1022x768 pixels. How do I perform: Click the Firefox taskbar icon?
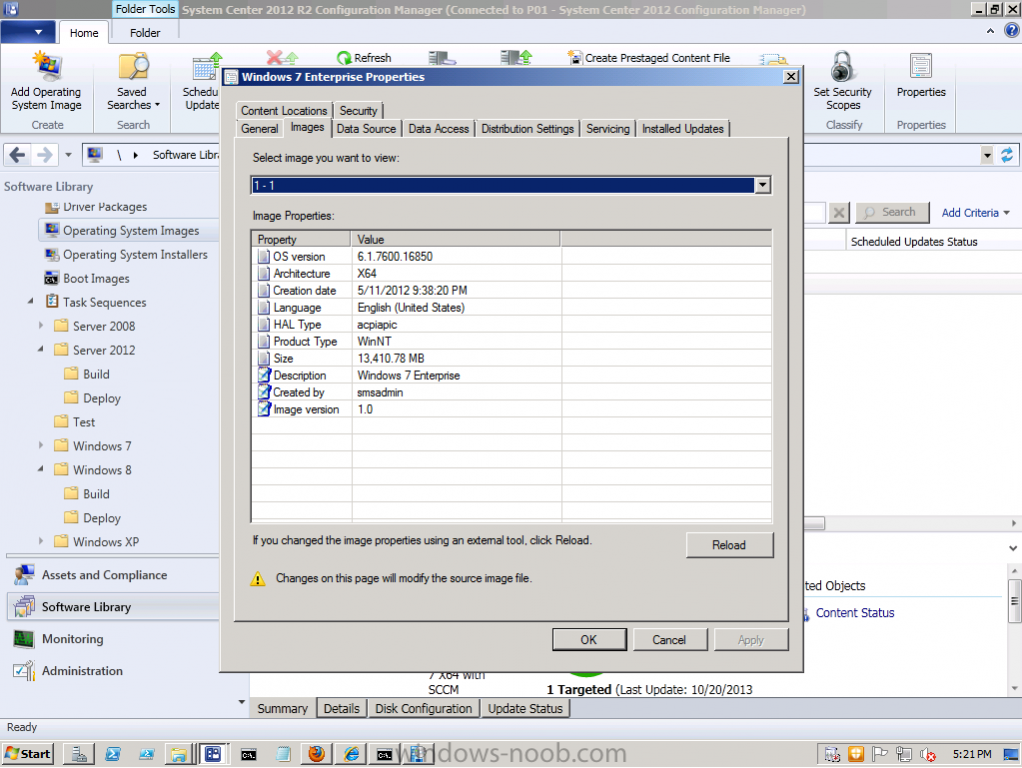(x=316, y=754)
